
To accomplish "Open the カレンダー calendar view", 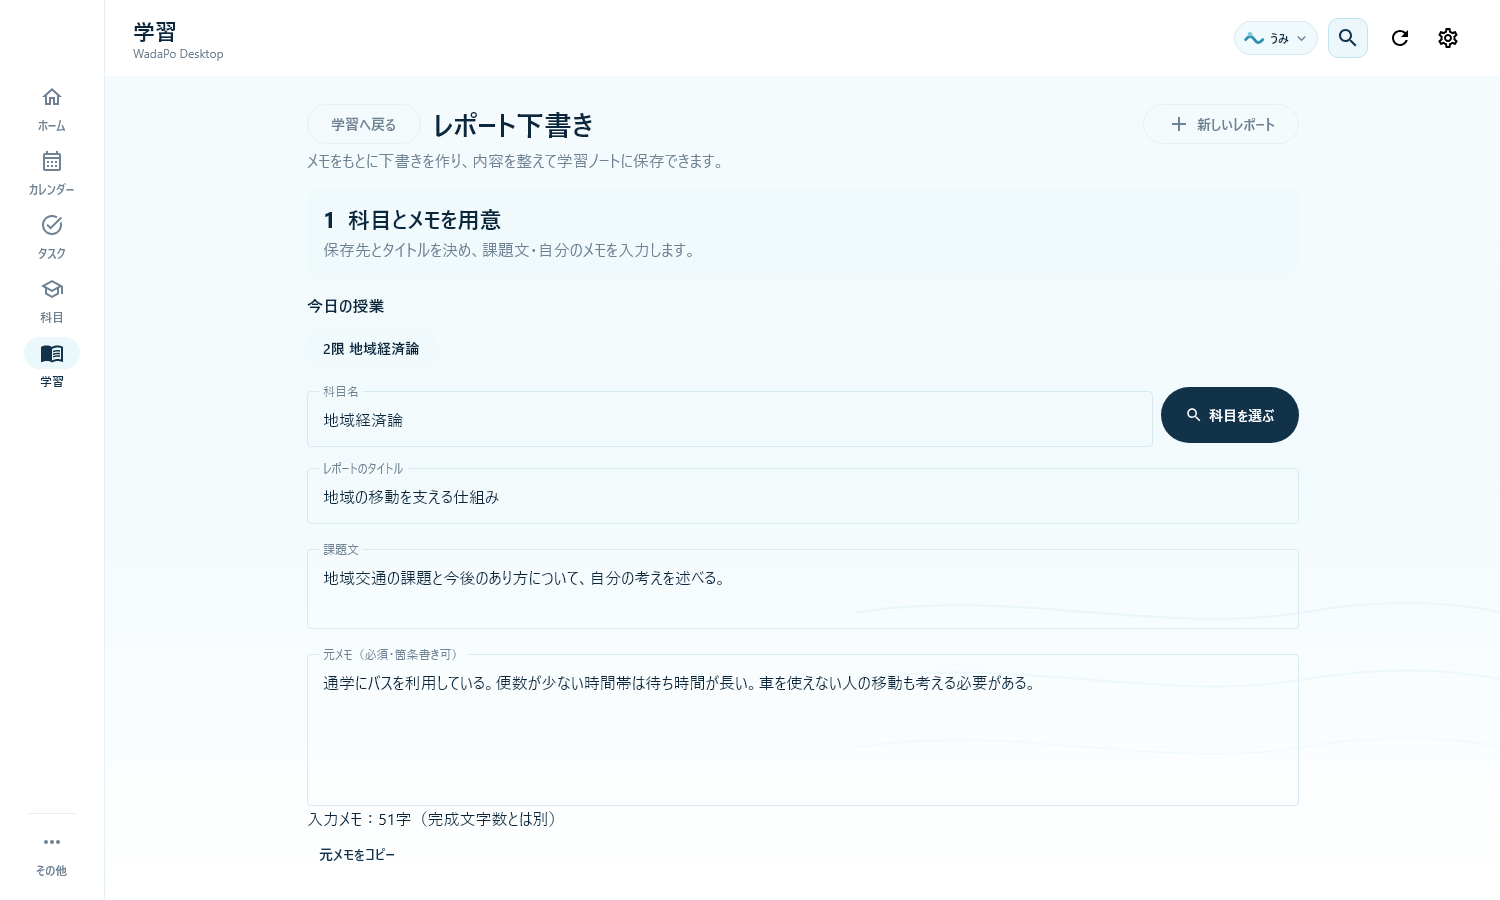I will 52,173.
